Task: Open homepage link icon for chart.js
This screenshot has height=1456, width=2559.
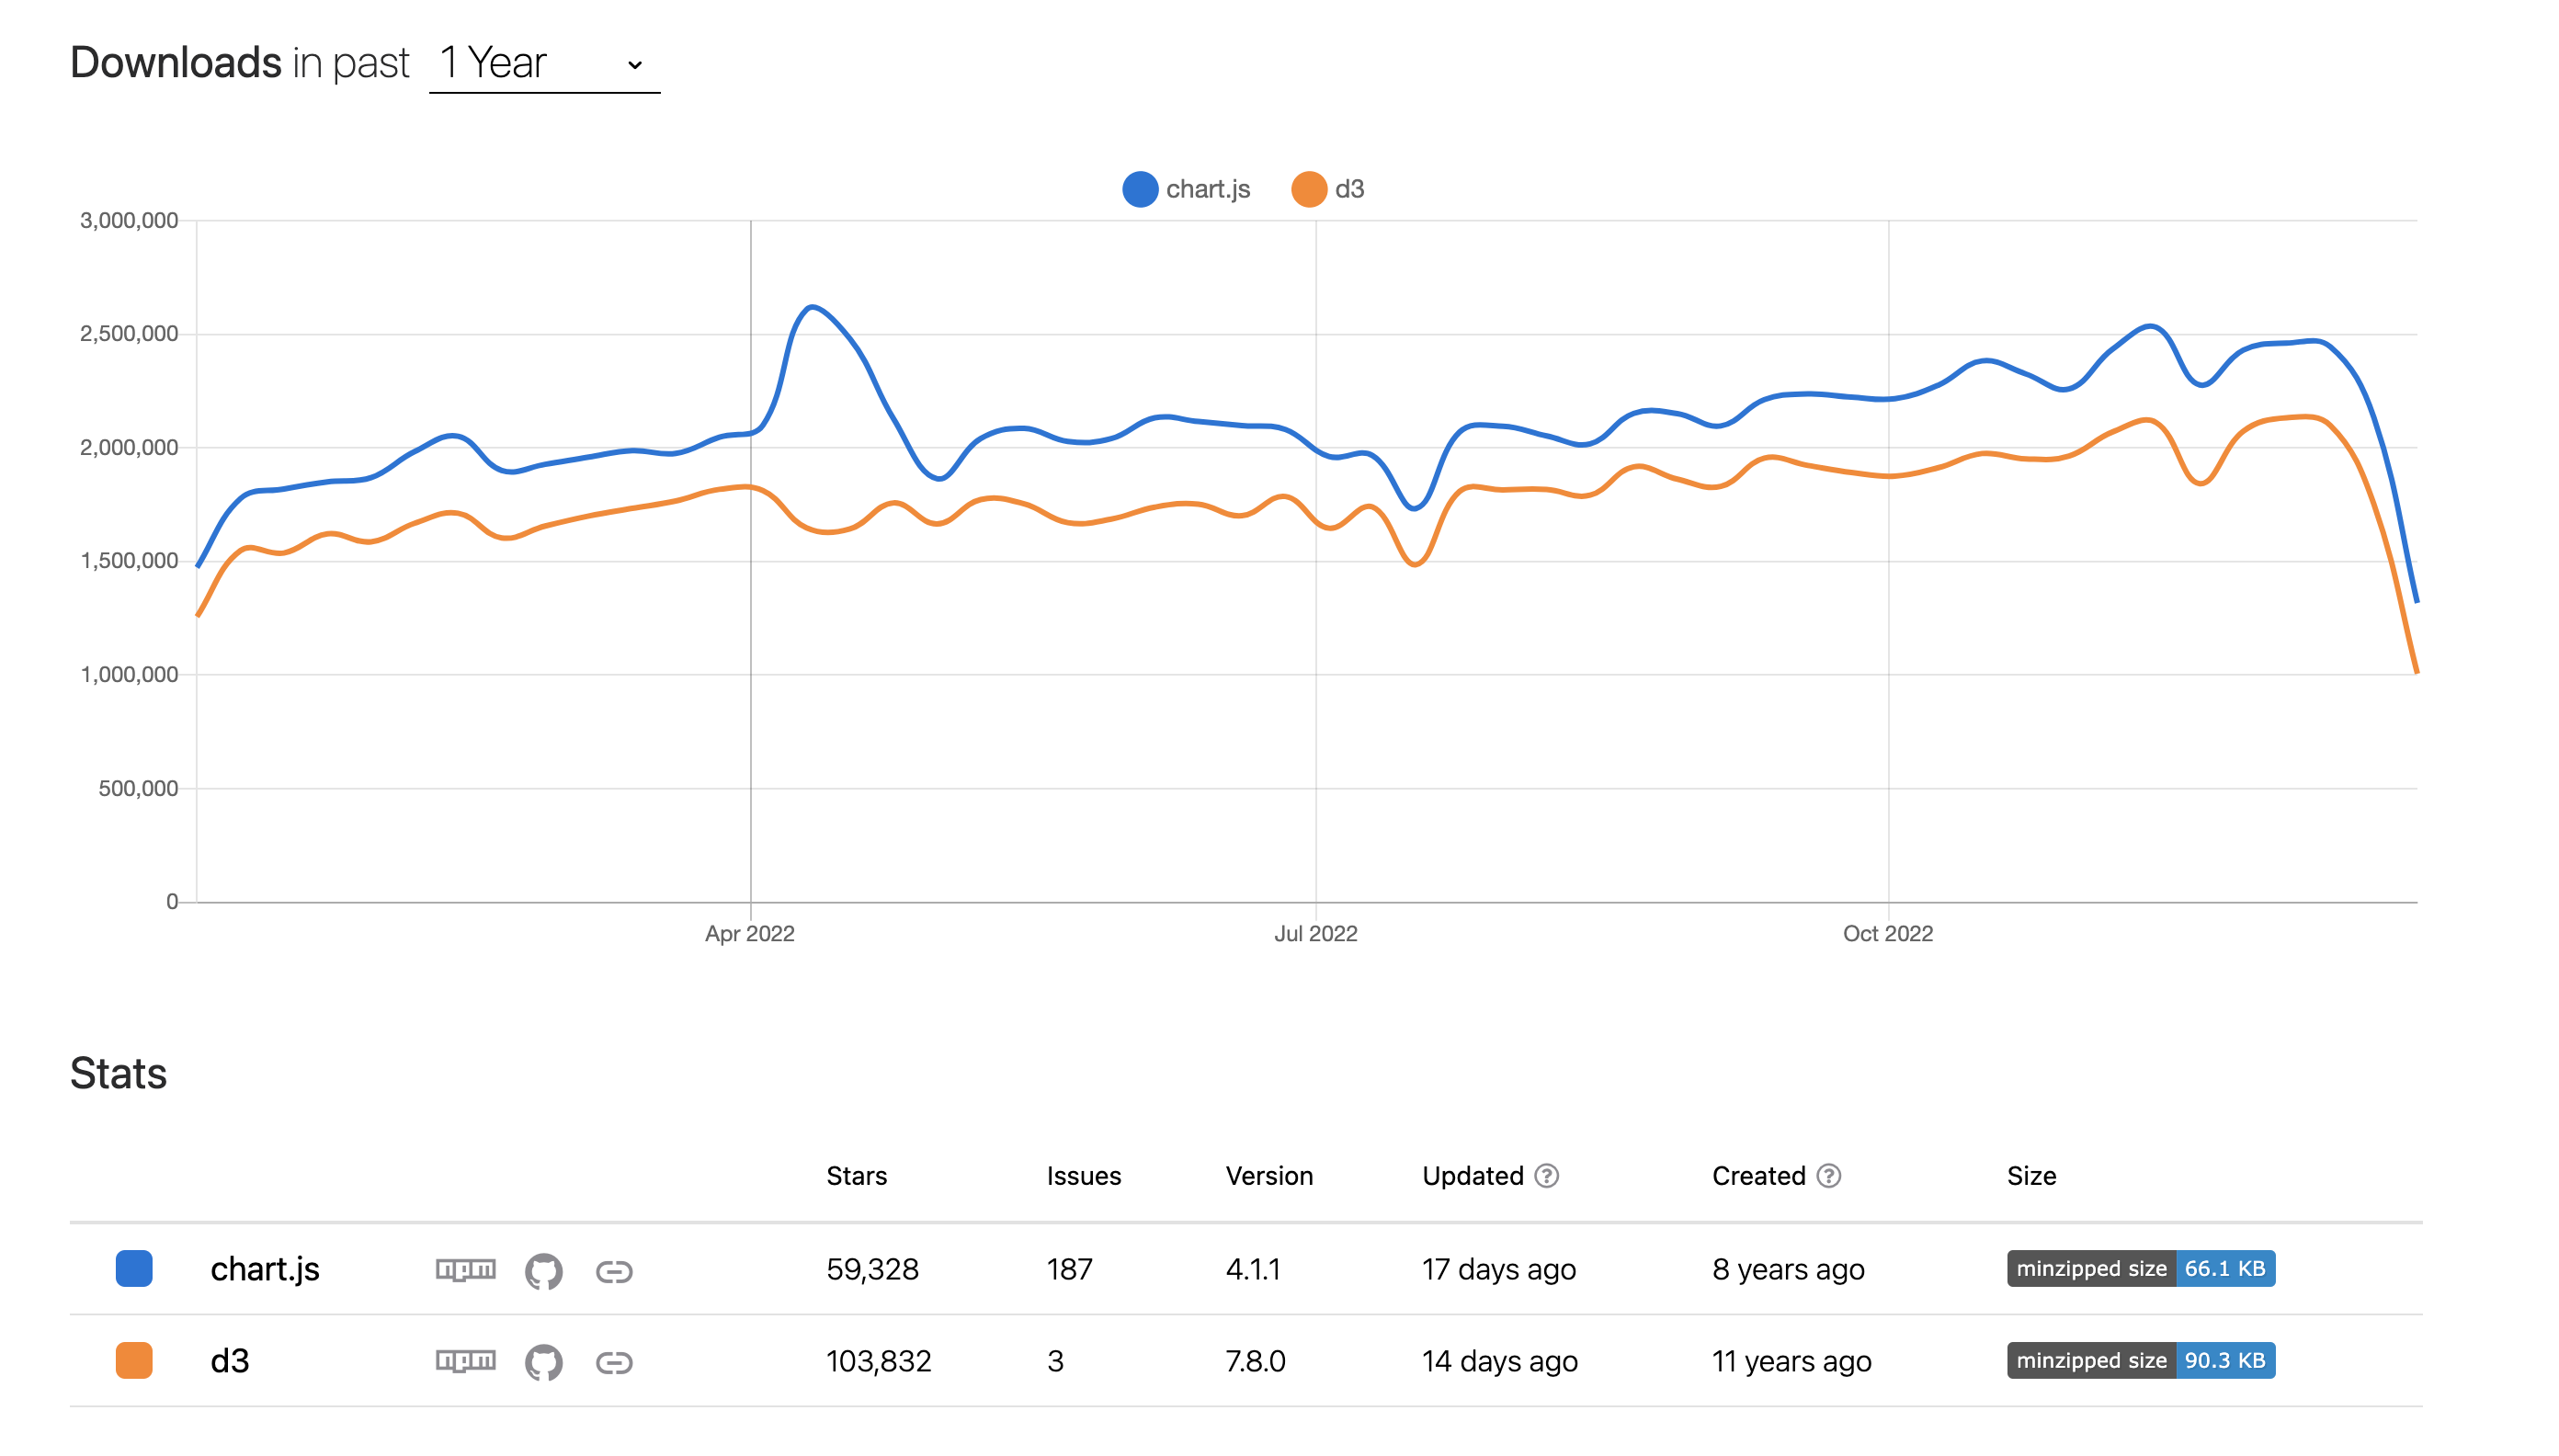Action: pyautogui.click(x=614, y=1271)
